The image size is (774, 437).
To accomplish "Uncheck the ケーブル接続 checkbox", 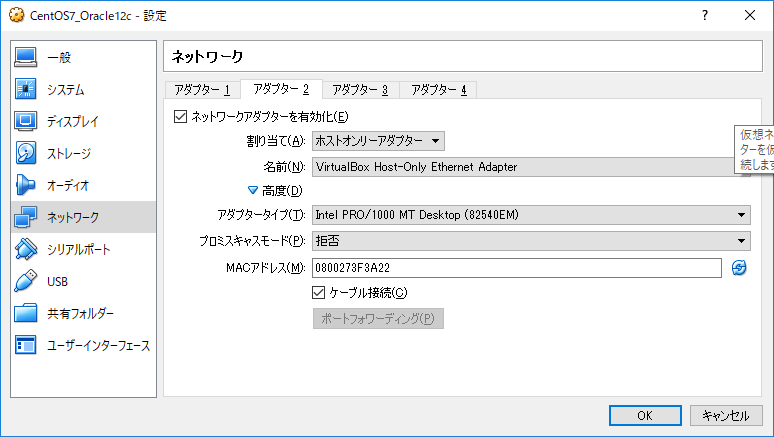I will (x=319, y=292).
